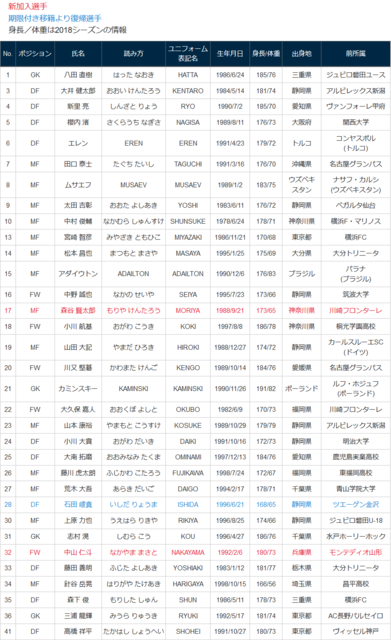The height and width of the screenshot is (640, 391).
Task: Click the blue ISHIDA uniform name
Action: 188,504
